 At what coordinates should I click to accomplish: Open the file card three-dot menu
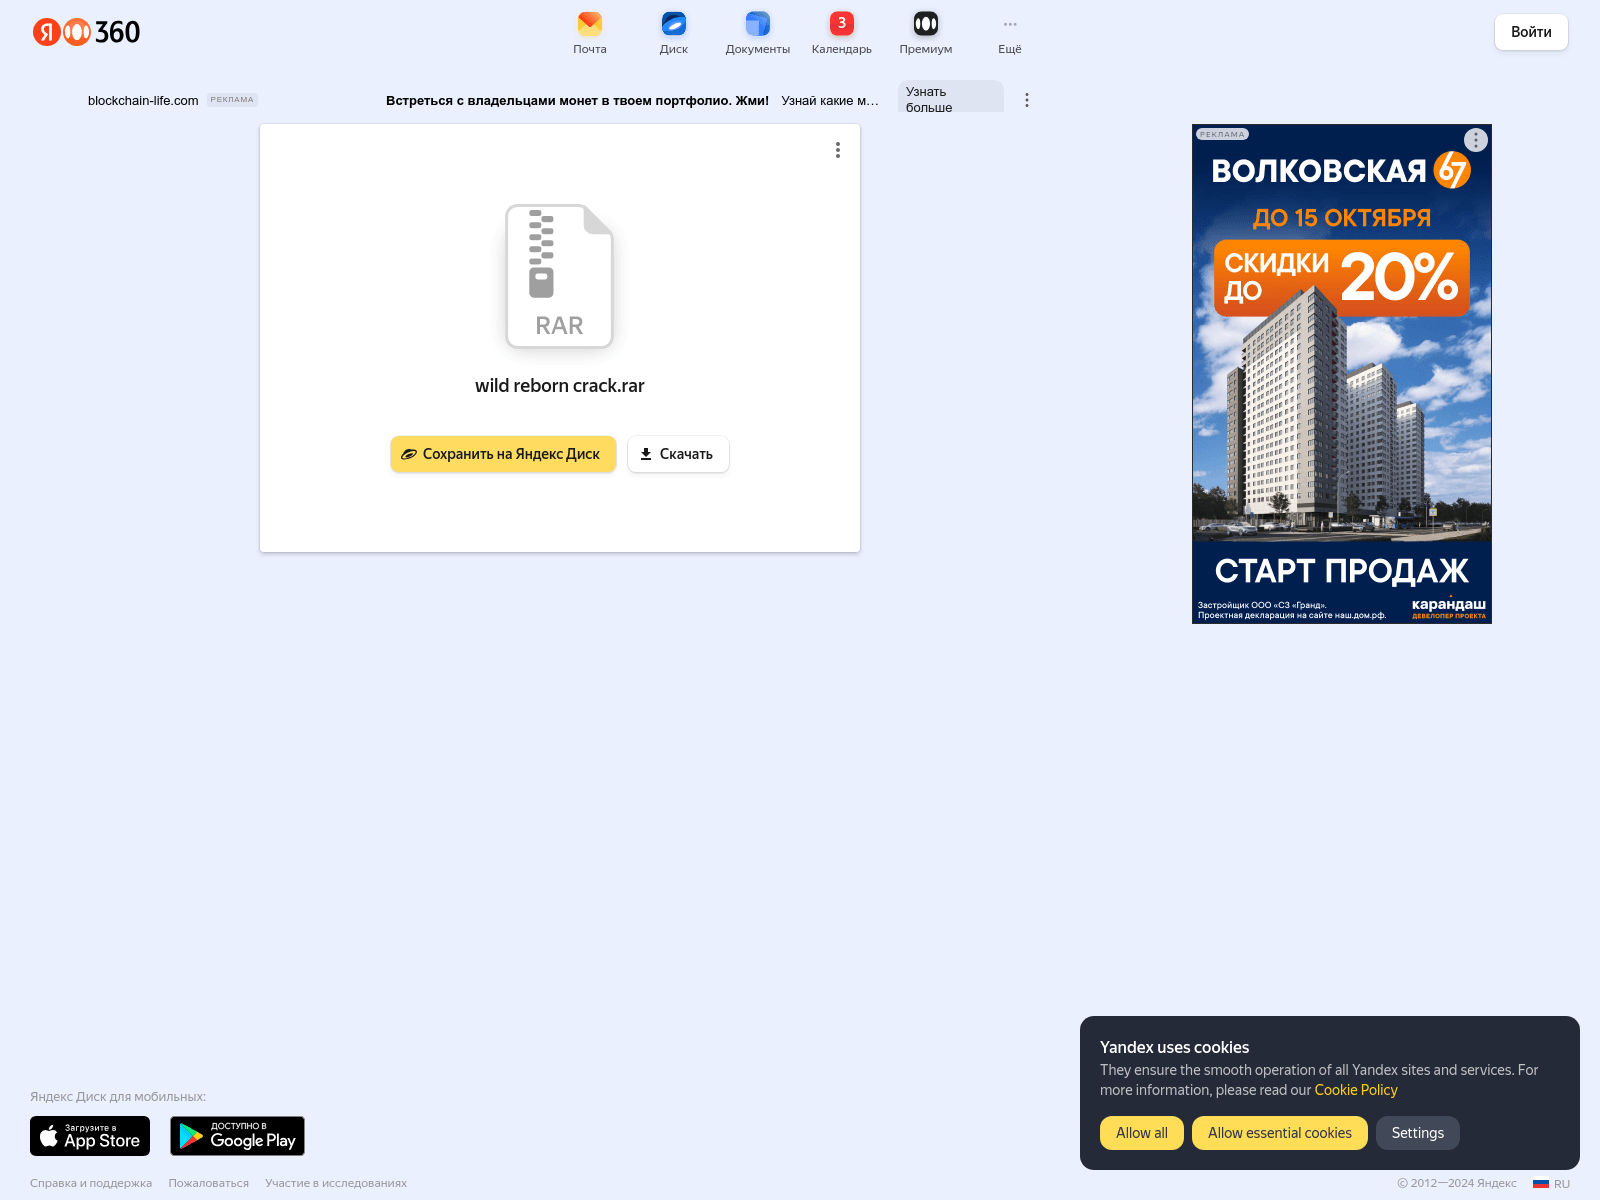[x=838, y=150]
